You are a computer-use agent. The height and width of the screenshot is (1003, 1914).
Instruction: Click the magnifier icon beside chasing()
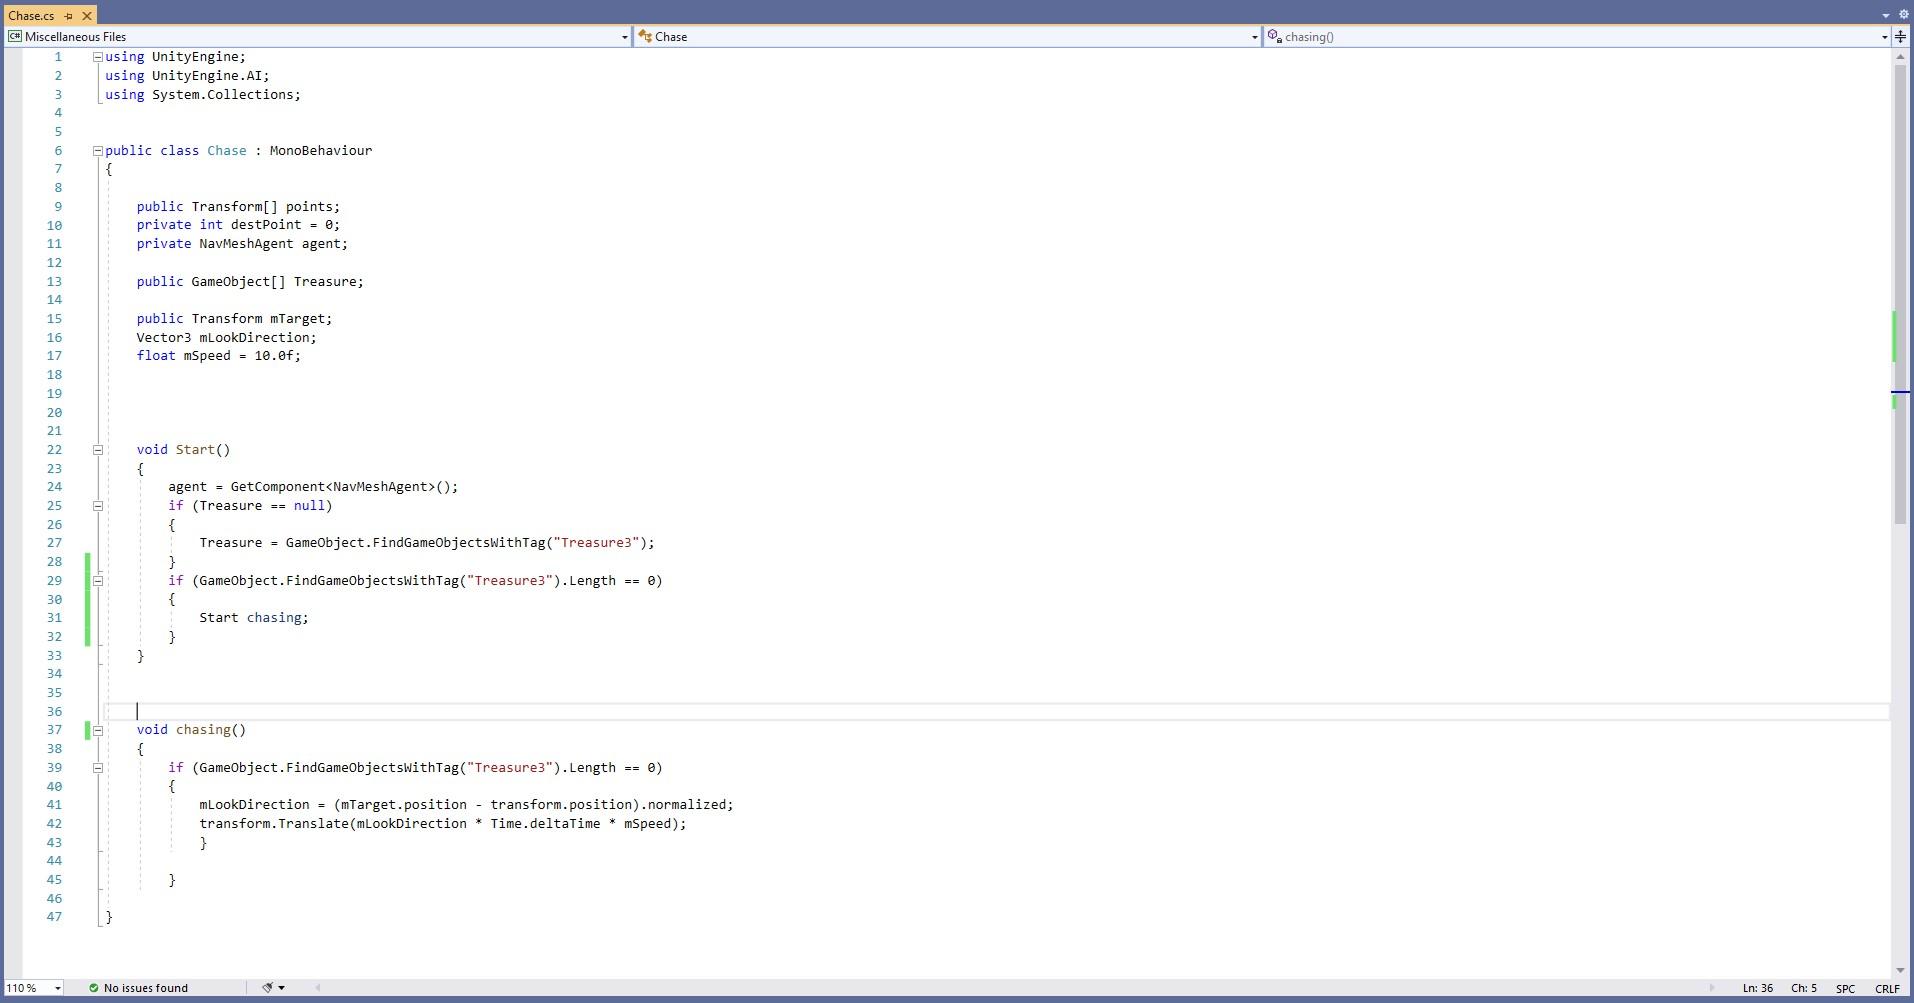[1274, 36]
